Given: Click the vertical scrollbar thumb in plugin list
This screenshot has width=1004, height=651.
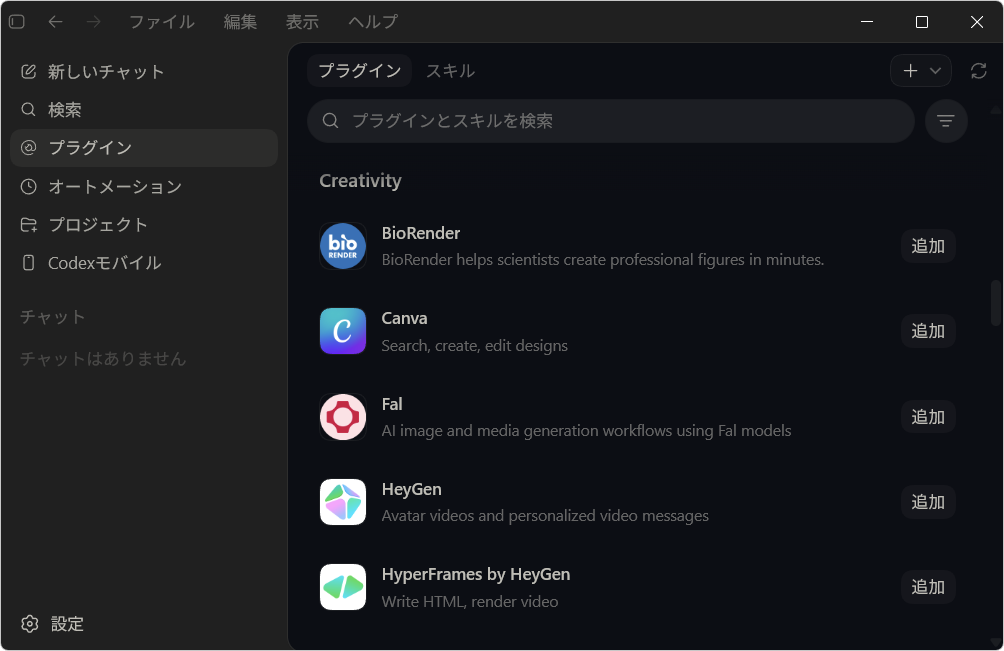Looking at the screenshot, I should click(x=995, y=303).
